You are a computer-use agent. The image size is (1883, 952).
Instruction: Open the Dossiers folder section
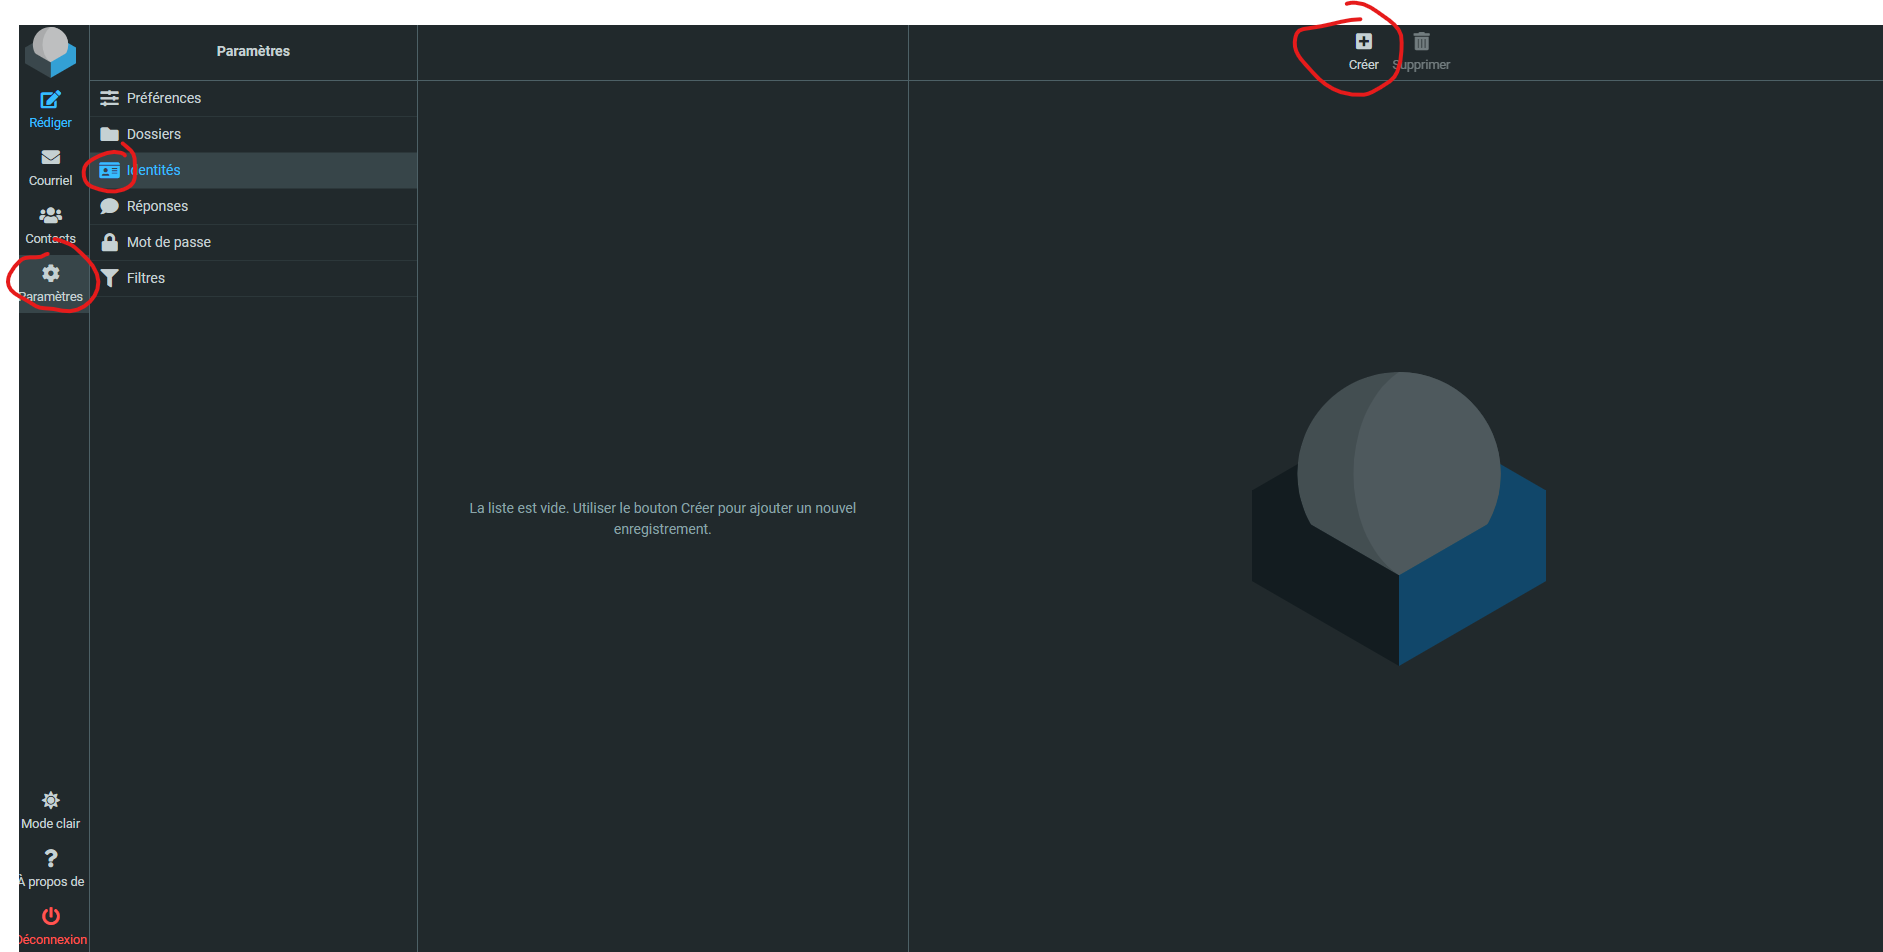pos(154,134)
